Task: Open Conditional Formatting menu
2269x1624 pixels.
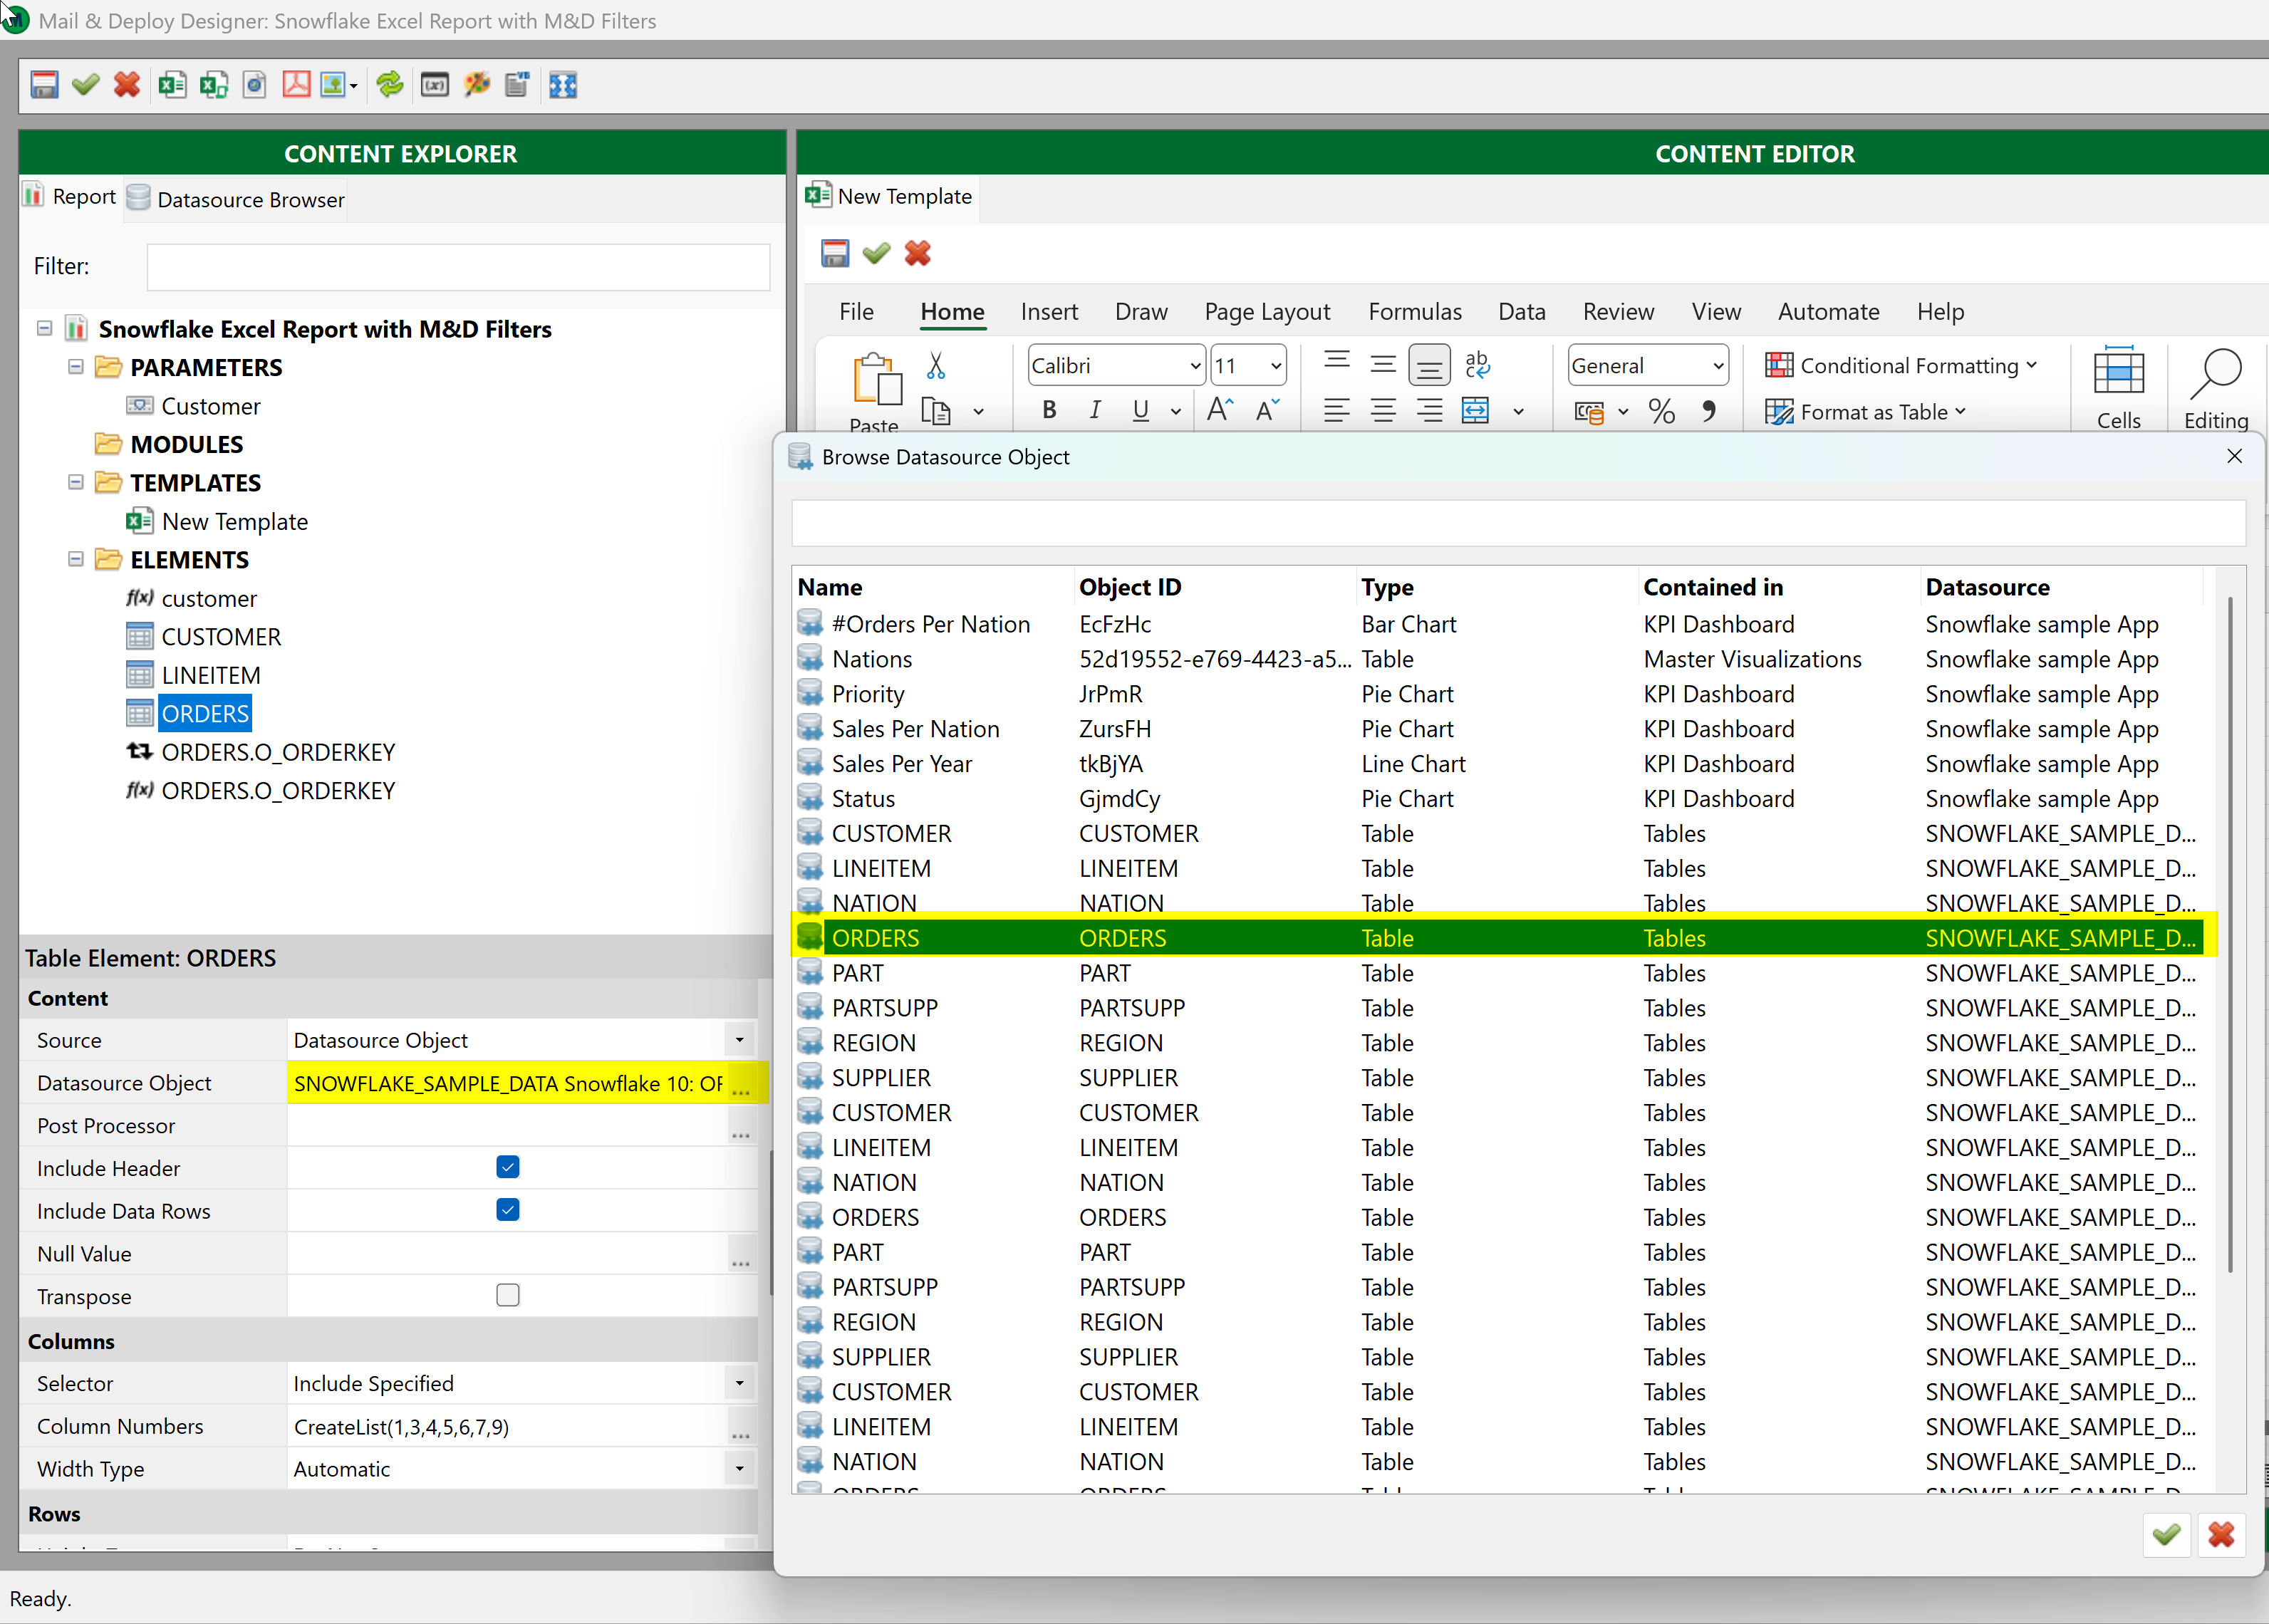Action: tap(1901, 366)
